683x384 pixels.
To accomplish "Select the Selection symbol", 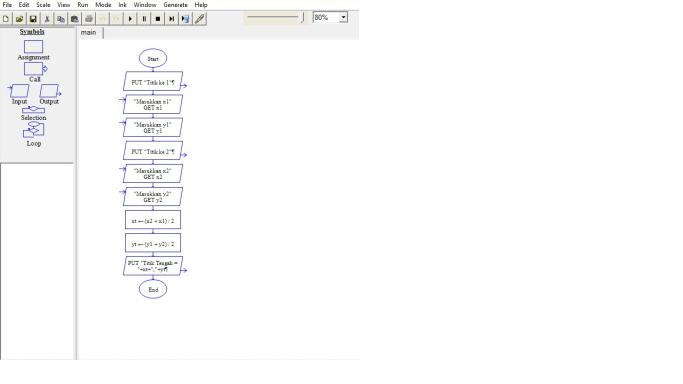I will pyautogui.click(x=33, y=110).
